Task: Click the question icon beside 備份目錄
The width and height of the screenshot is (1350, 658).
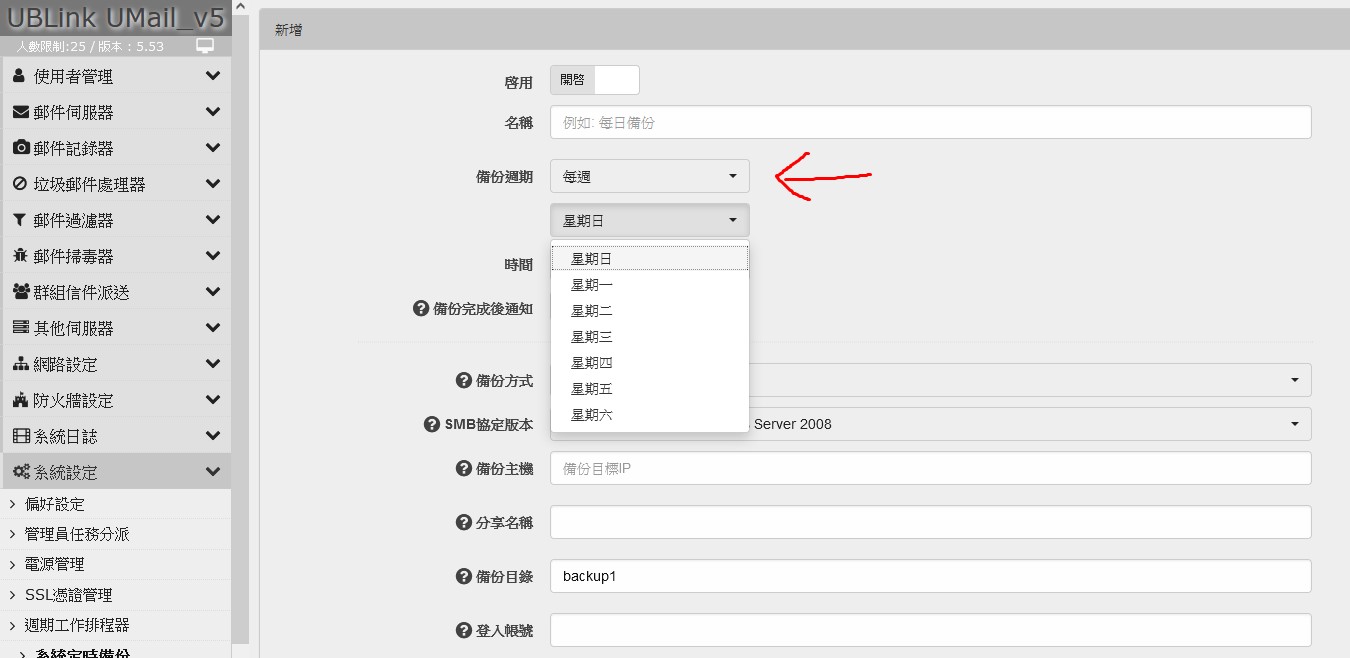Action: coord(463,576)
